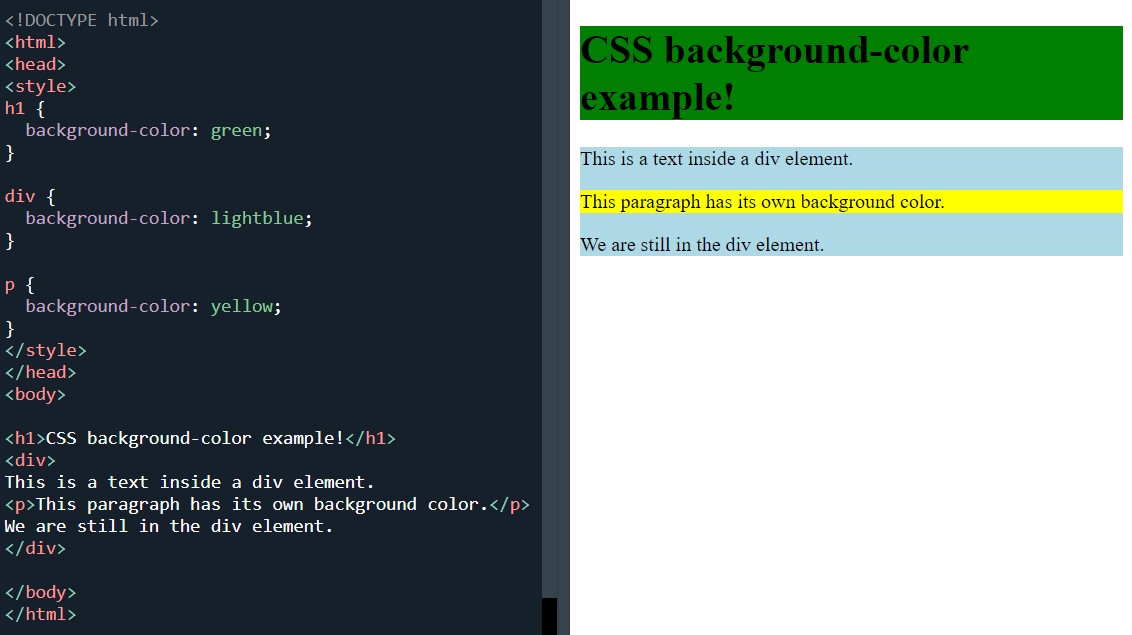Click the 'yellow' color value in code
Screen dimensions: 1132x635
242,307
